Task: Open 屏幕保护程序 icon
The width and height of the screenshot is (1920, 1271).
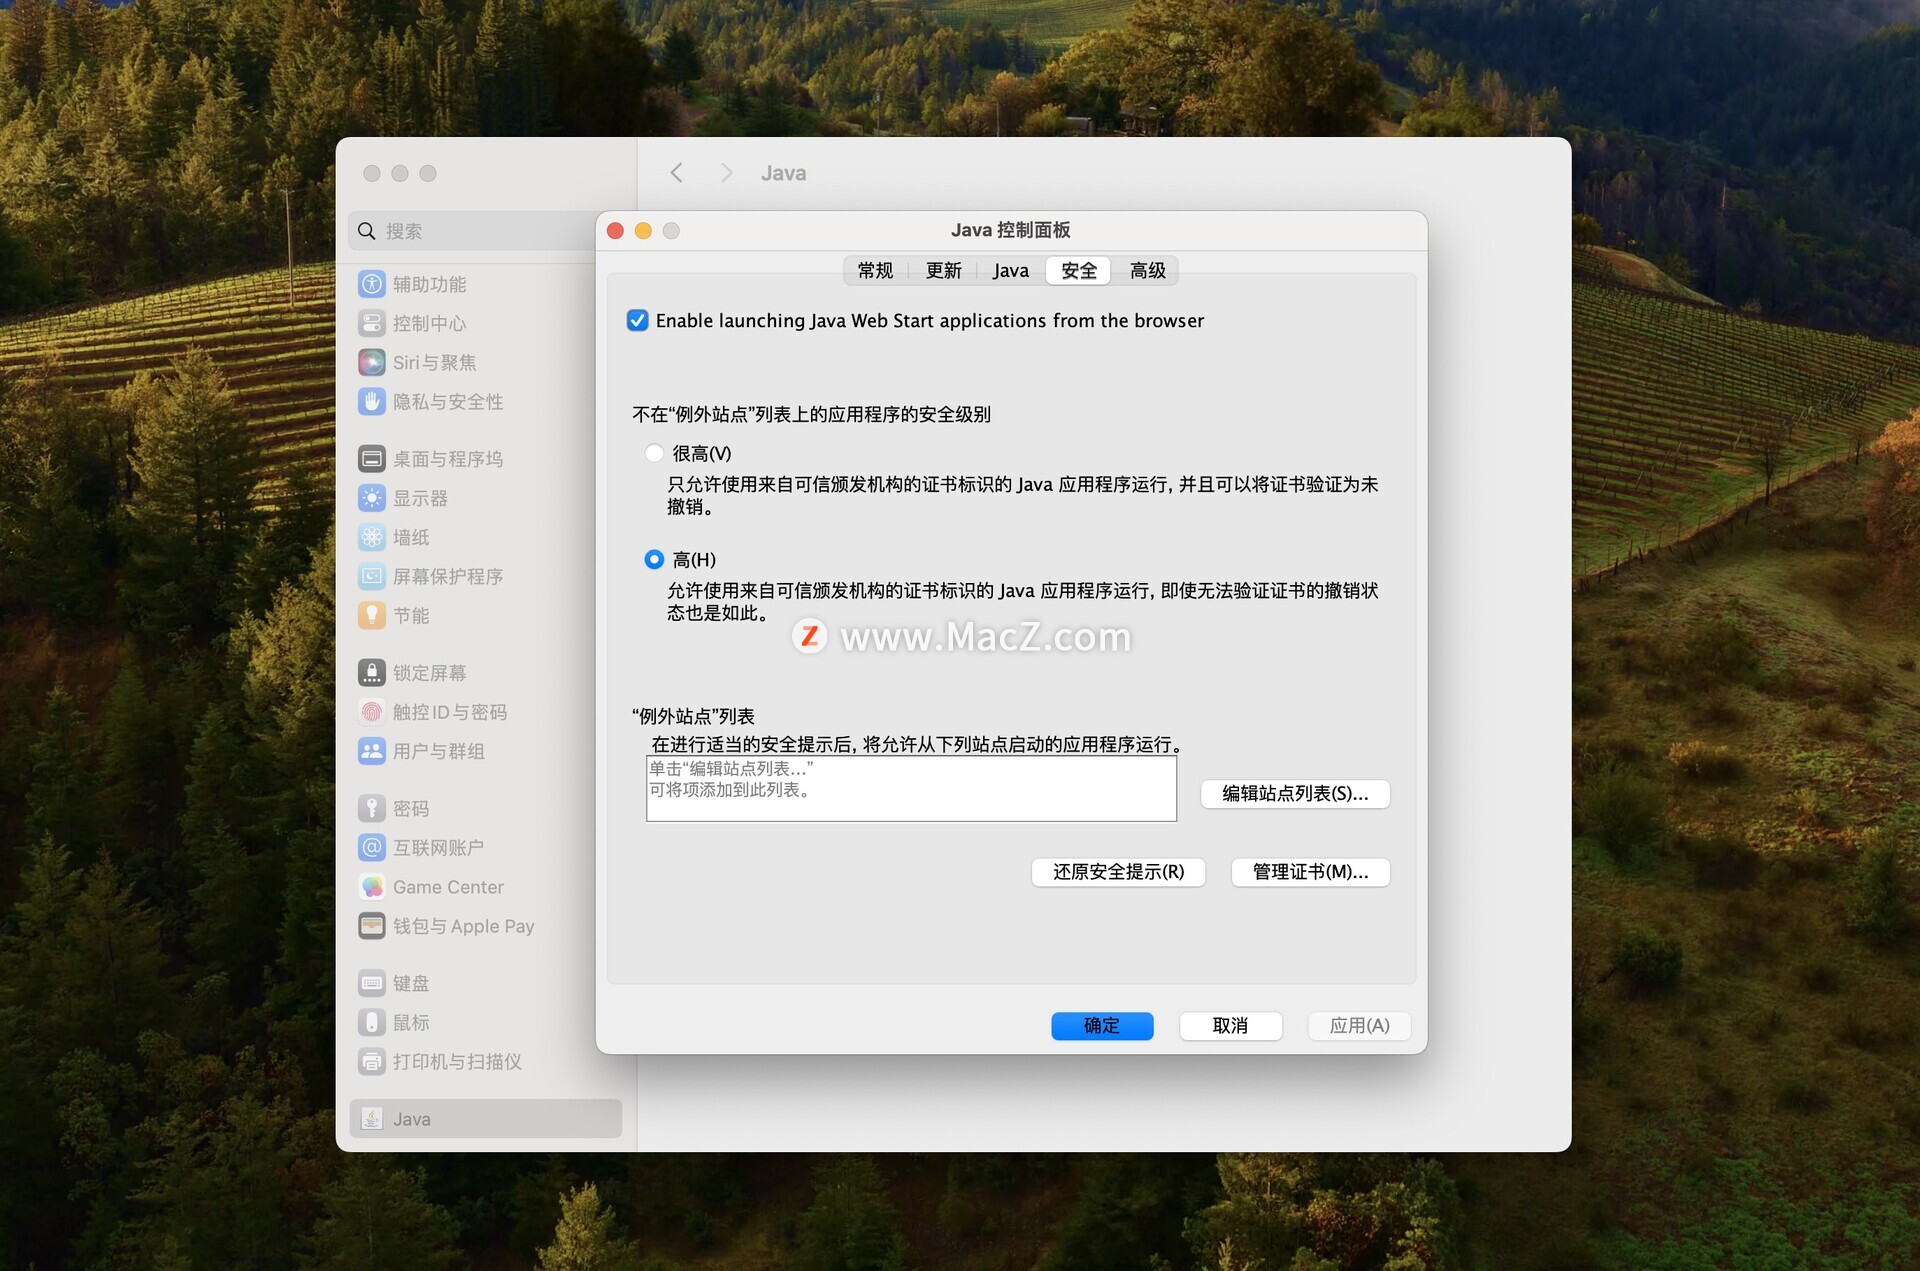Action: [x=372, y=576]
